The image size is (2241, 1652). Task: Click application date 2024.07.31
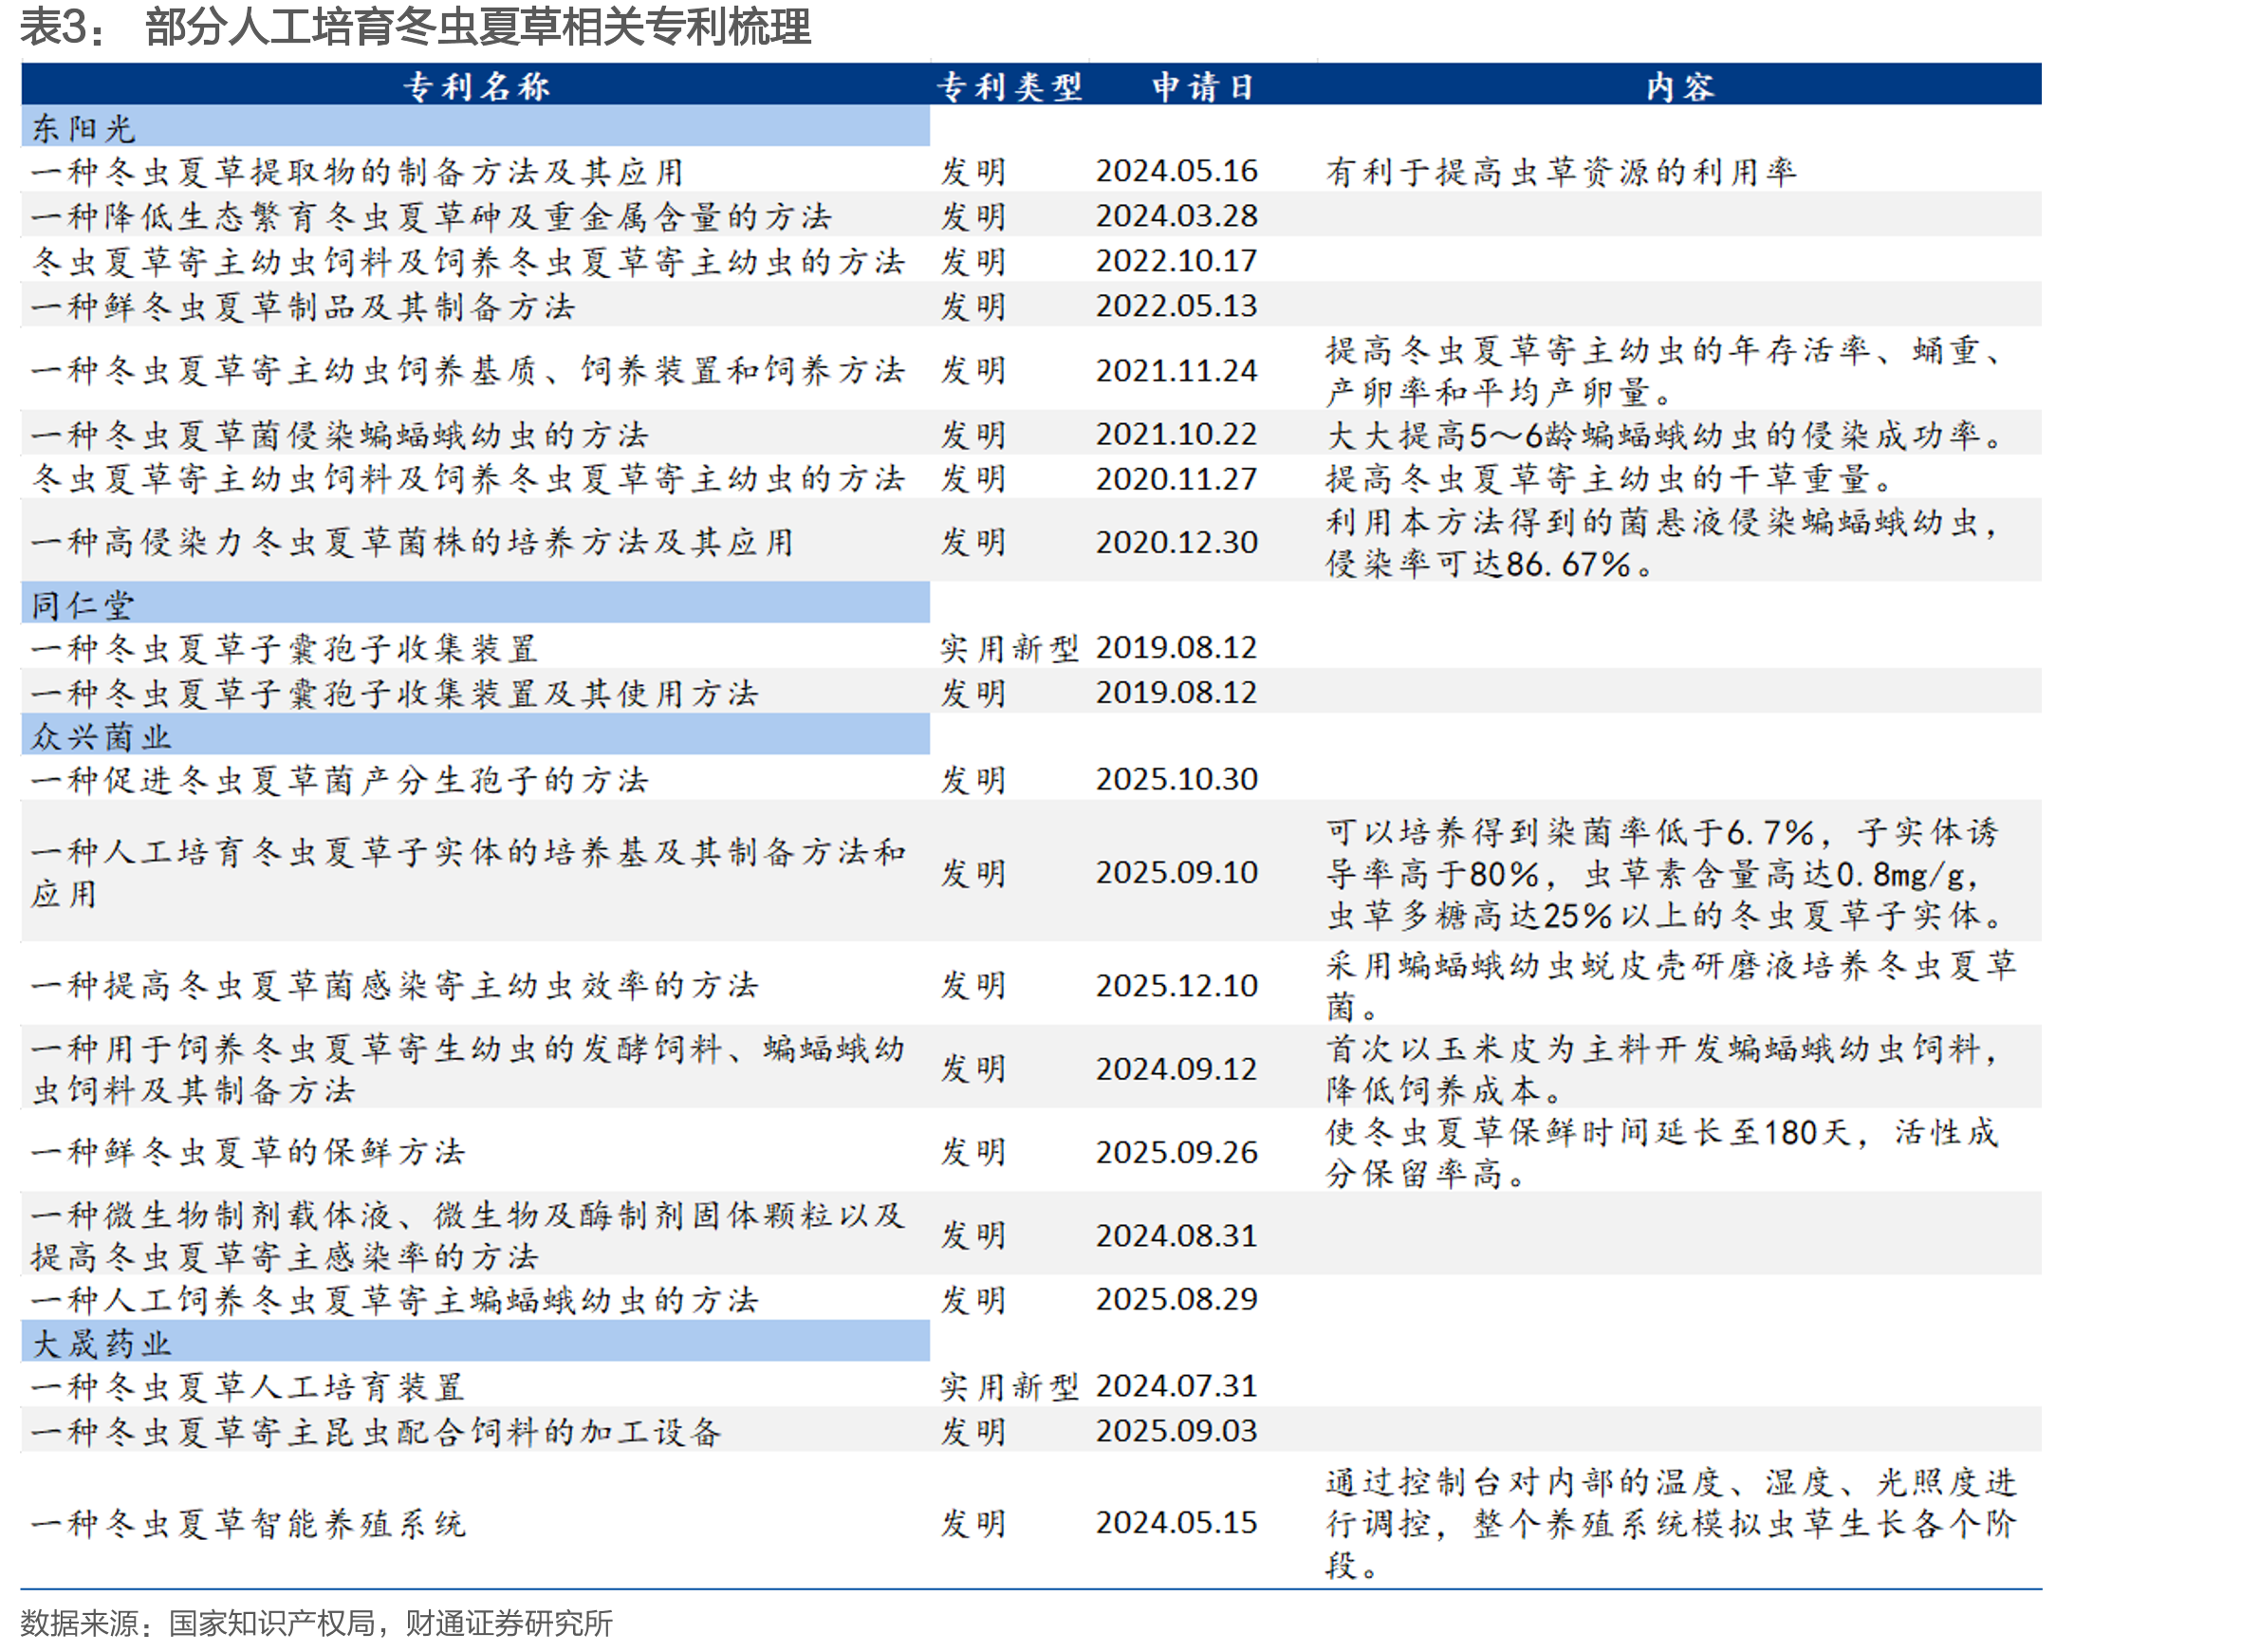pyautogui.click(x=1176, y=1386)
